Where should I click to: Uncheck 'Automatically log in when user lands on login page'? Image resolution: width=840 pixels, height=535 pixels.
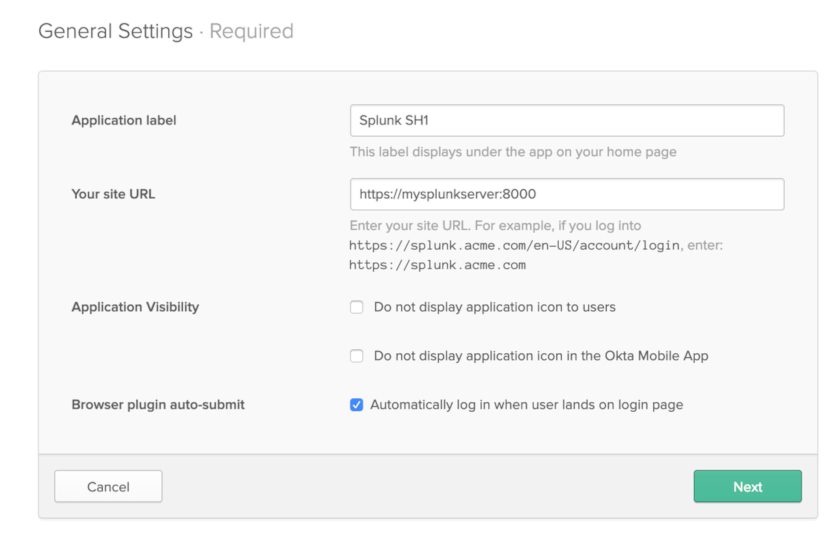[x=356, y=405]
